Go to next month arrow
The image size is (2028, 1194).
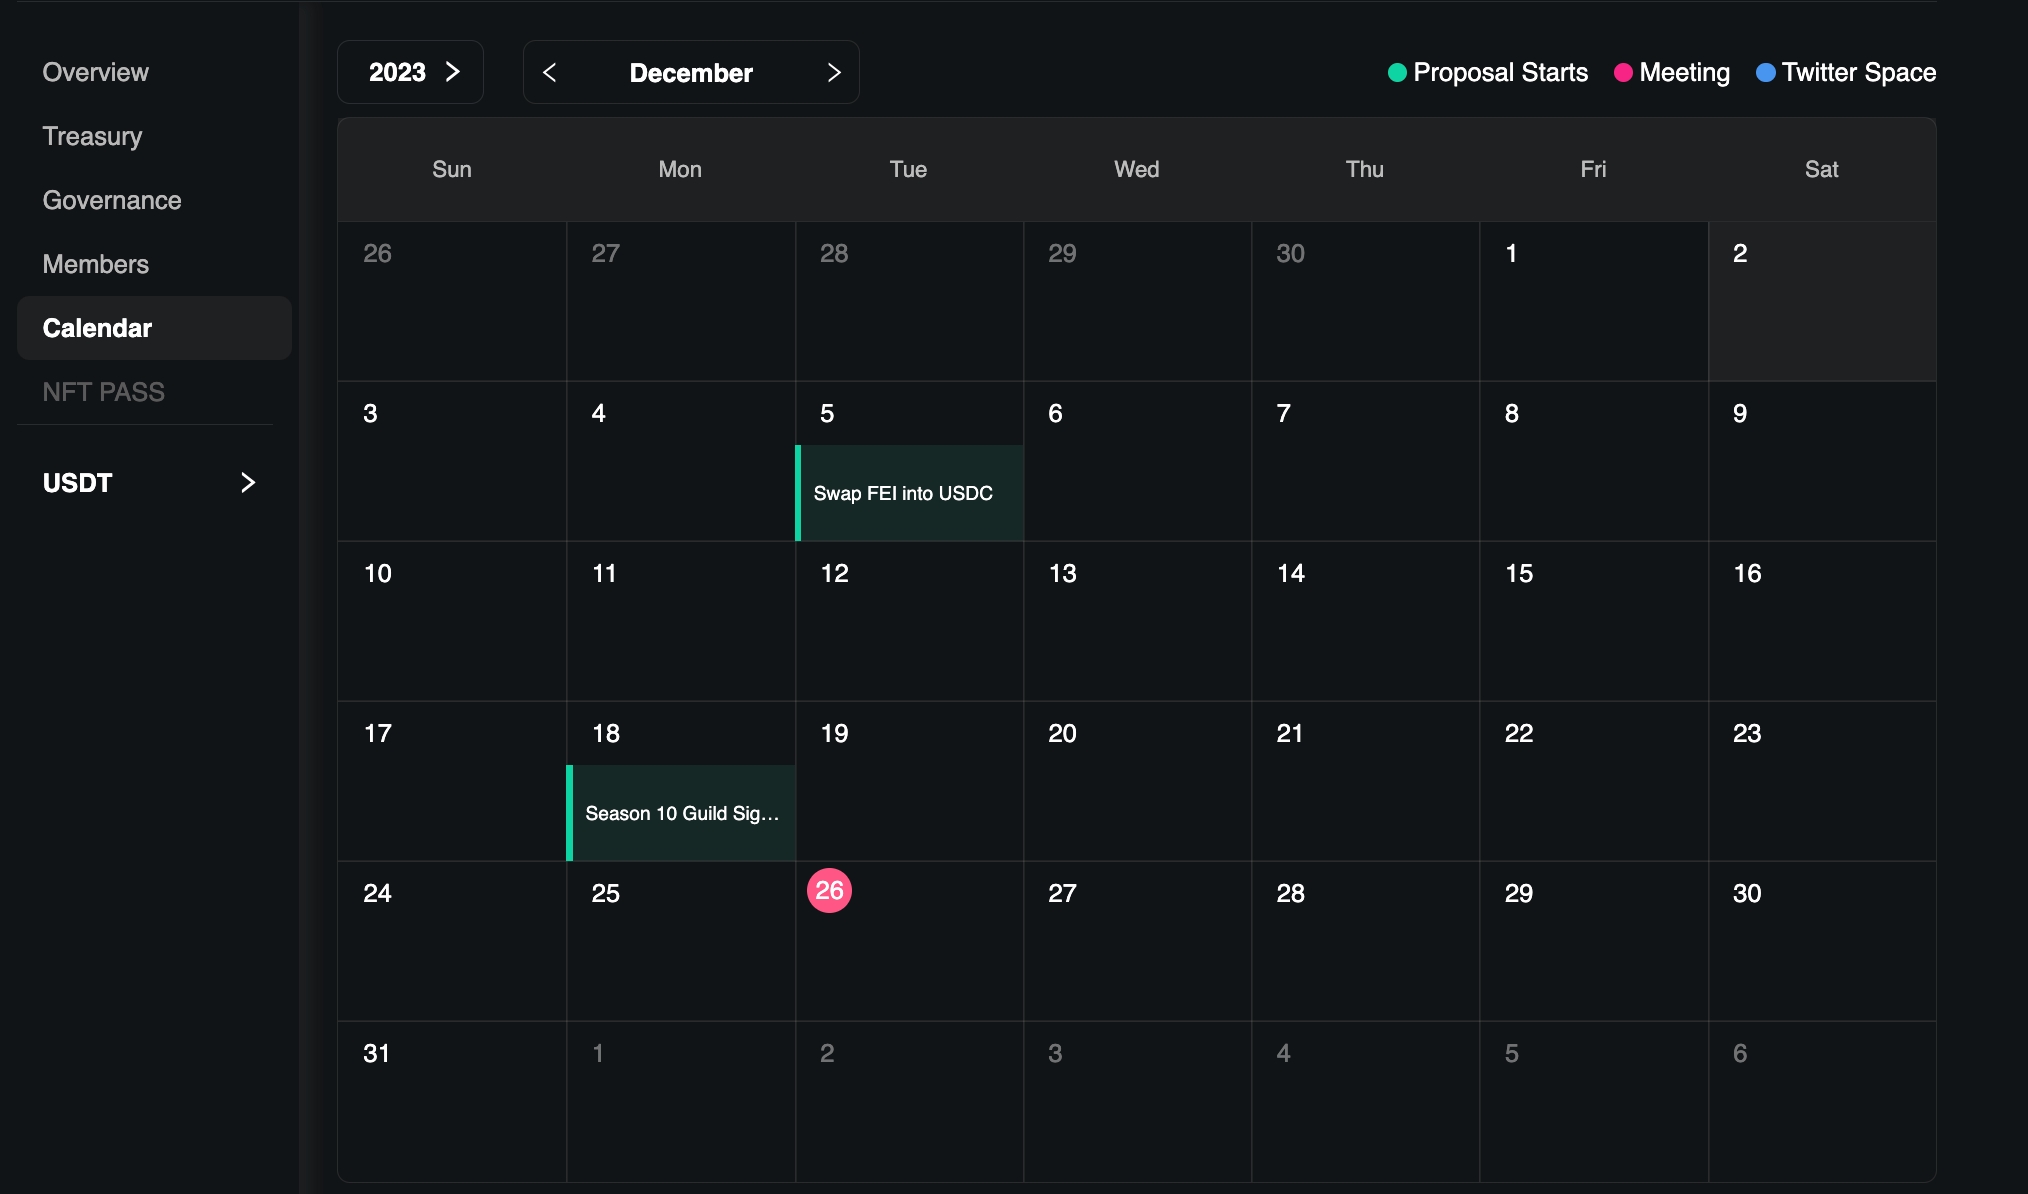(x=834, y=72)
